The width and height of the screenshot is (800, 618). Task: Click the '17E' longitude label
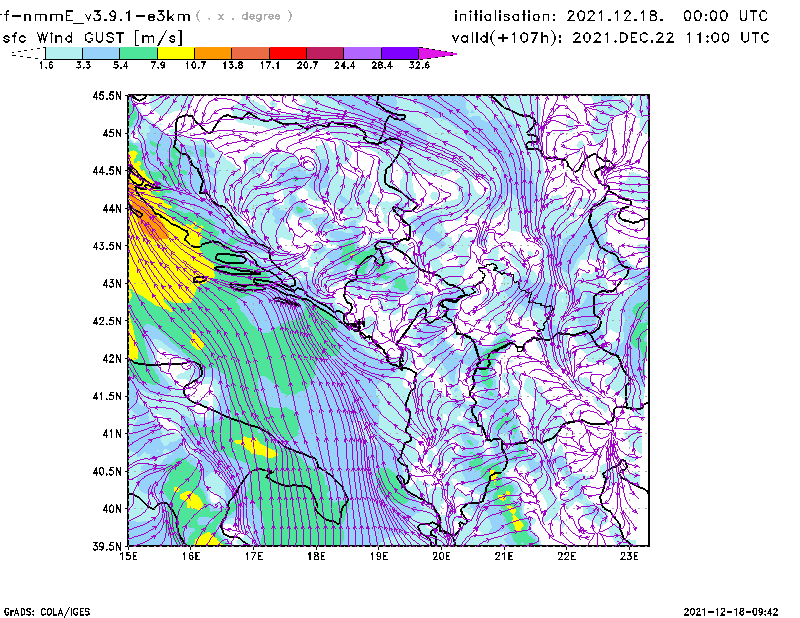254,556
